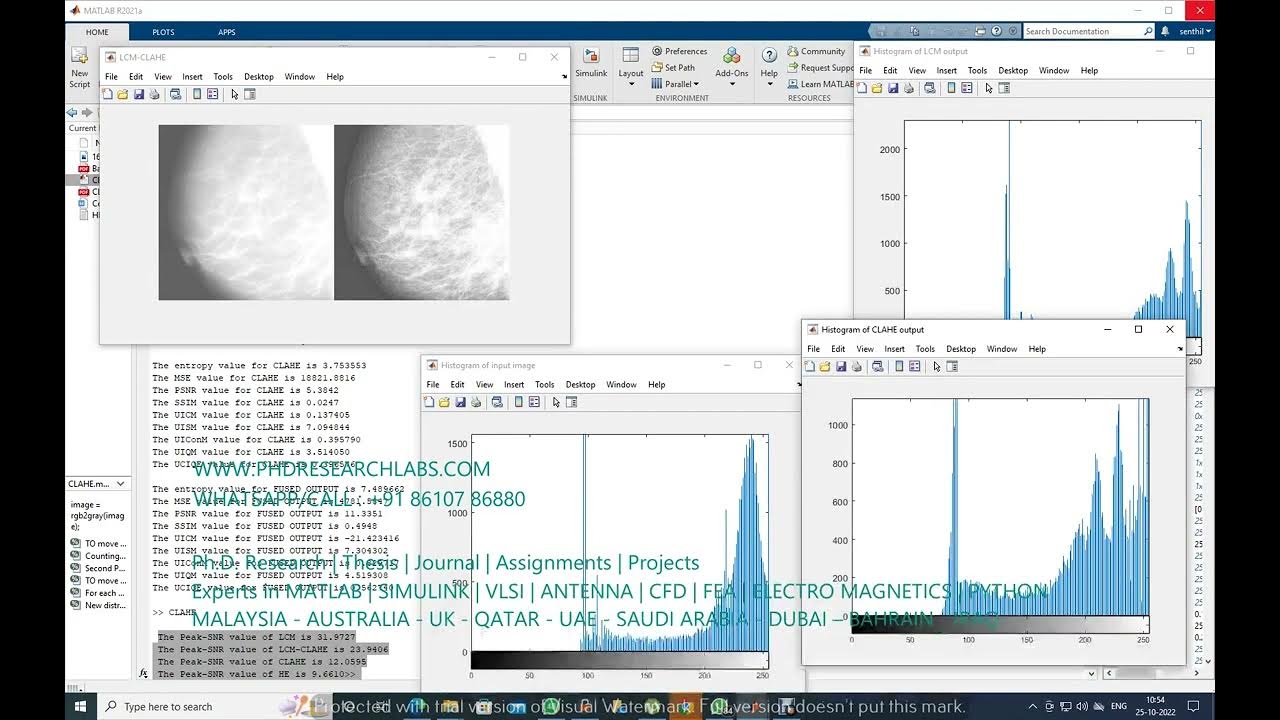Click Set Path in Environment section

[673, 68]
